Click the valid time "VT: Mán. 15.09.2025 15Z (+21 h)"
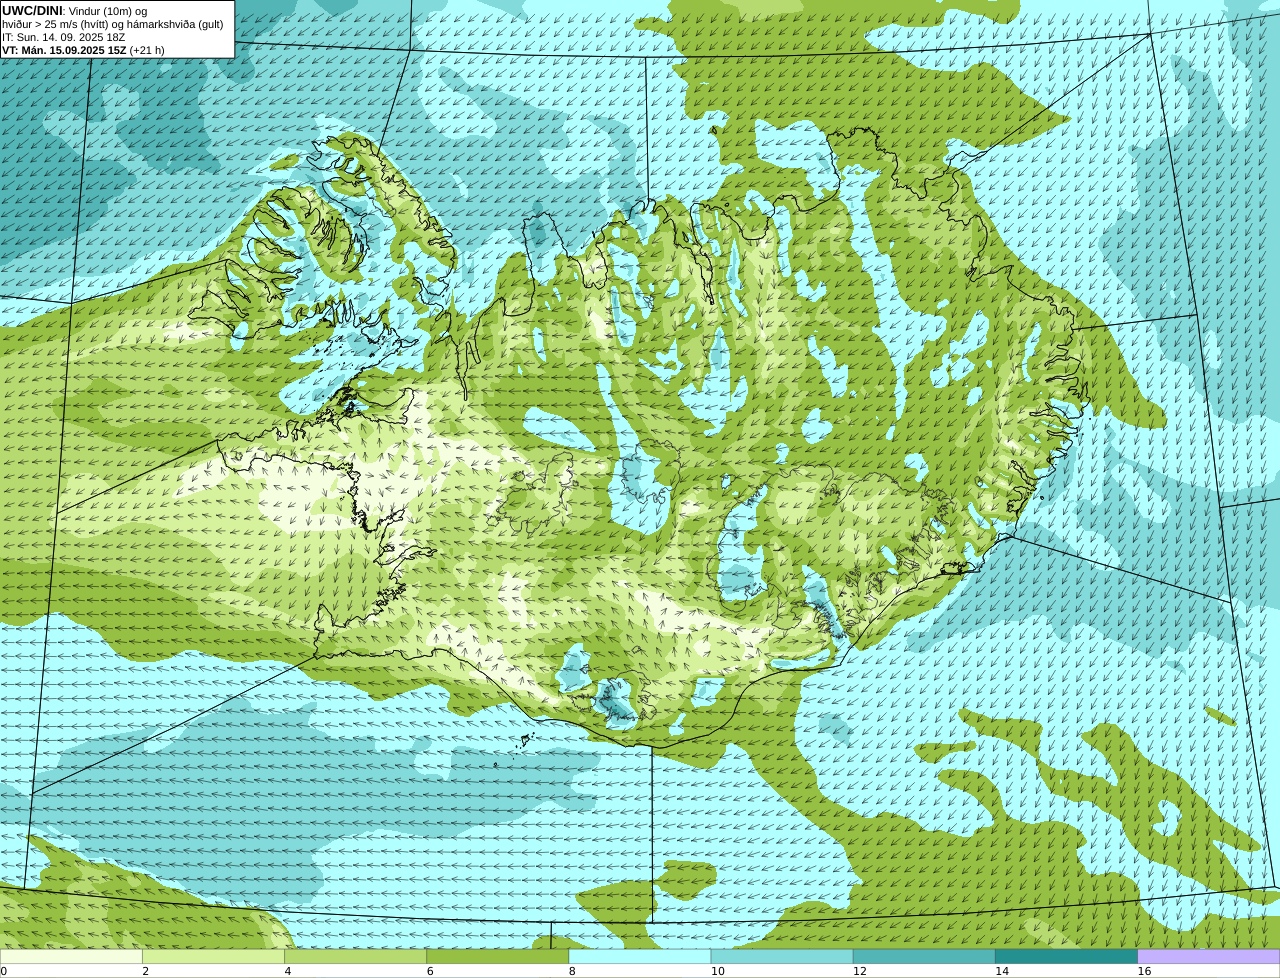The image size is (1280, 978). tap(84, 50)
